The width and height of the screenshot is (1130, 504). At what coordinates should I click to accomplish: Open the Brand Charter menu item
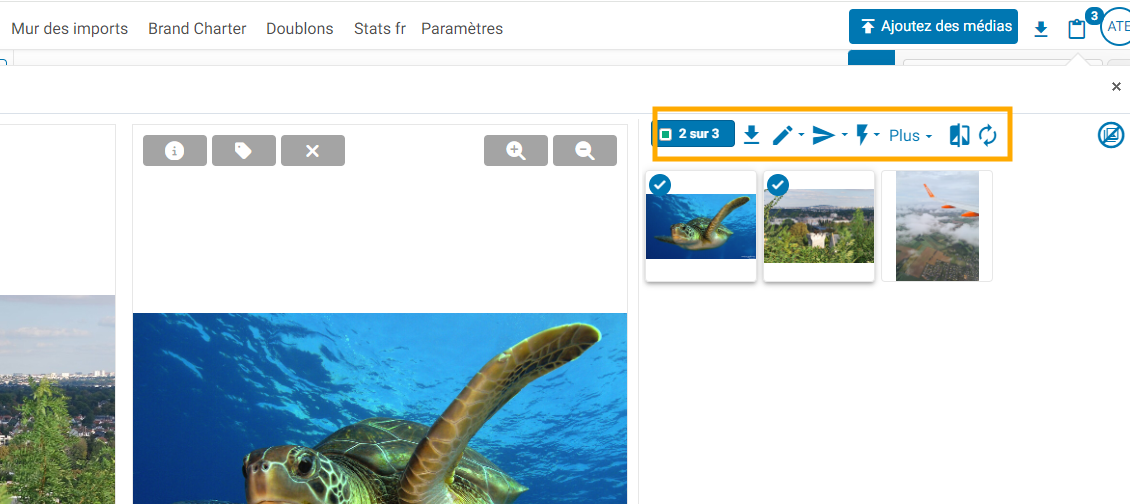click(x=197, y=29)
